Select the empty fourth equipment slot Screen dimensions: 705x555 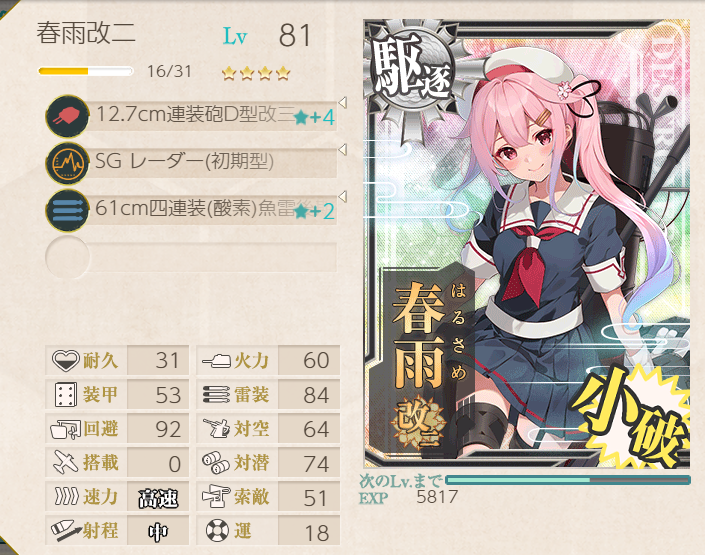tap(191, 257)
